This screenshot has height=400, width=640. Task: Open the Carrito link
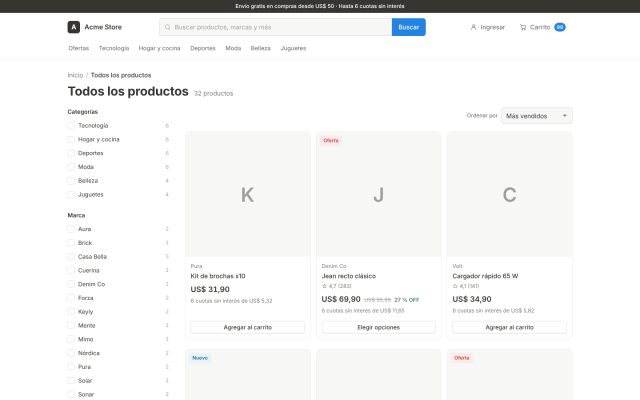(x=542, y=27)
